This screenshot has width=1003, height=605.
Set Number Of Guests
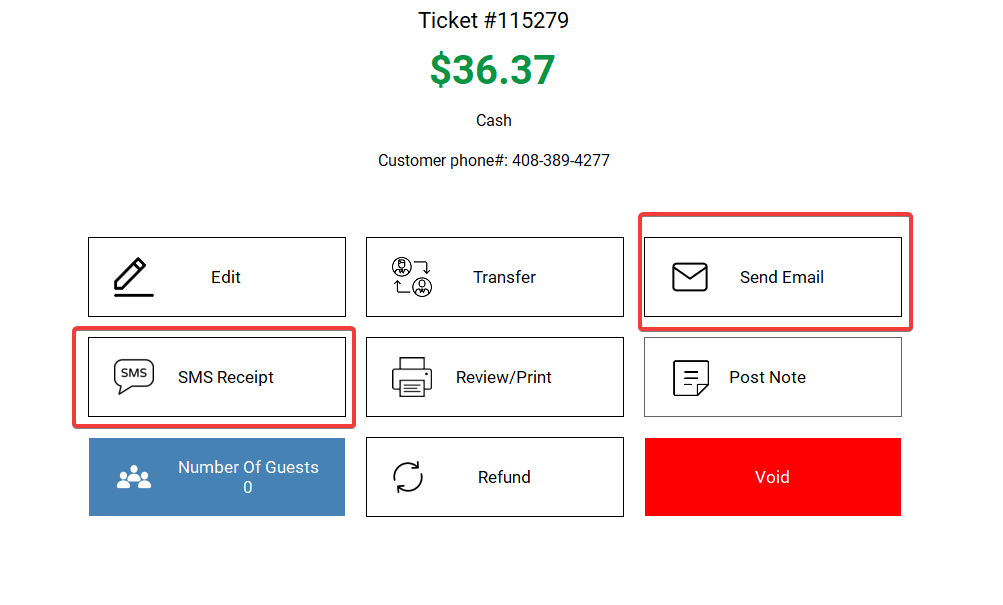[x=217, y=477]
